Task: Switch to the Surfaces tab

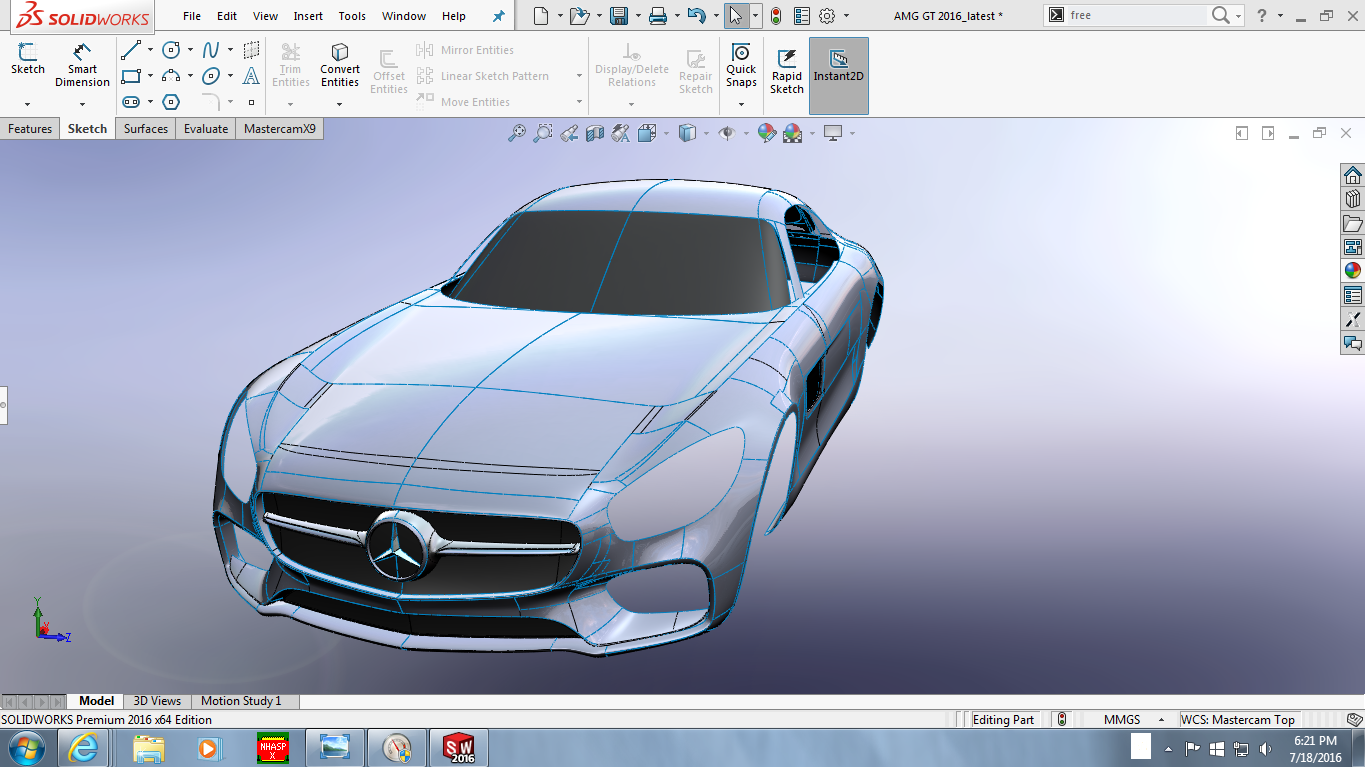Action: click(146, 129)
